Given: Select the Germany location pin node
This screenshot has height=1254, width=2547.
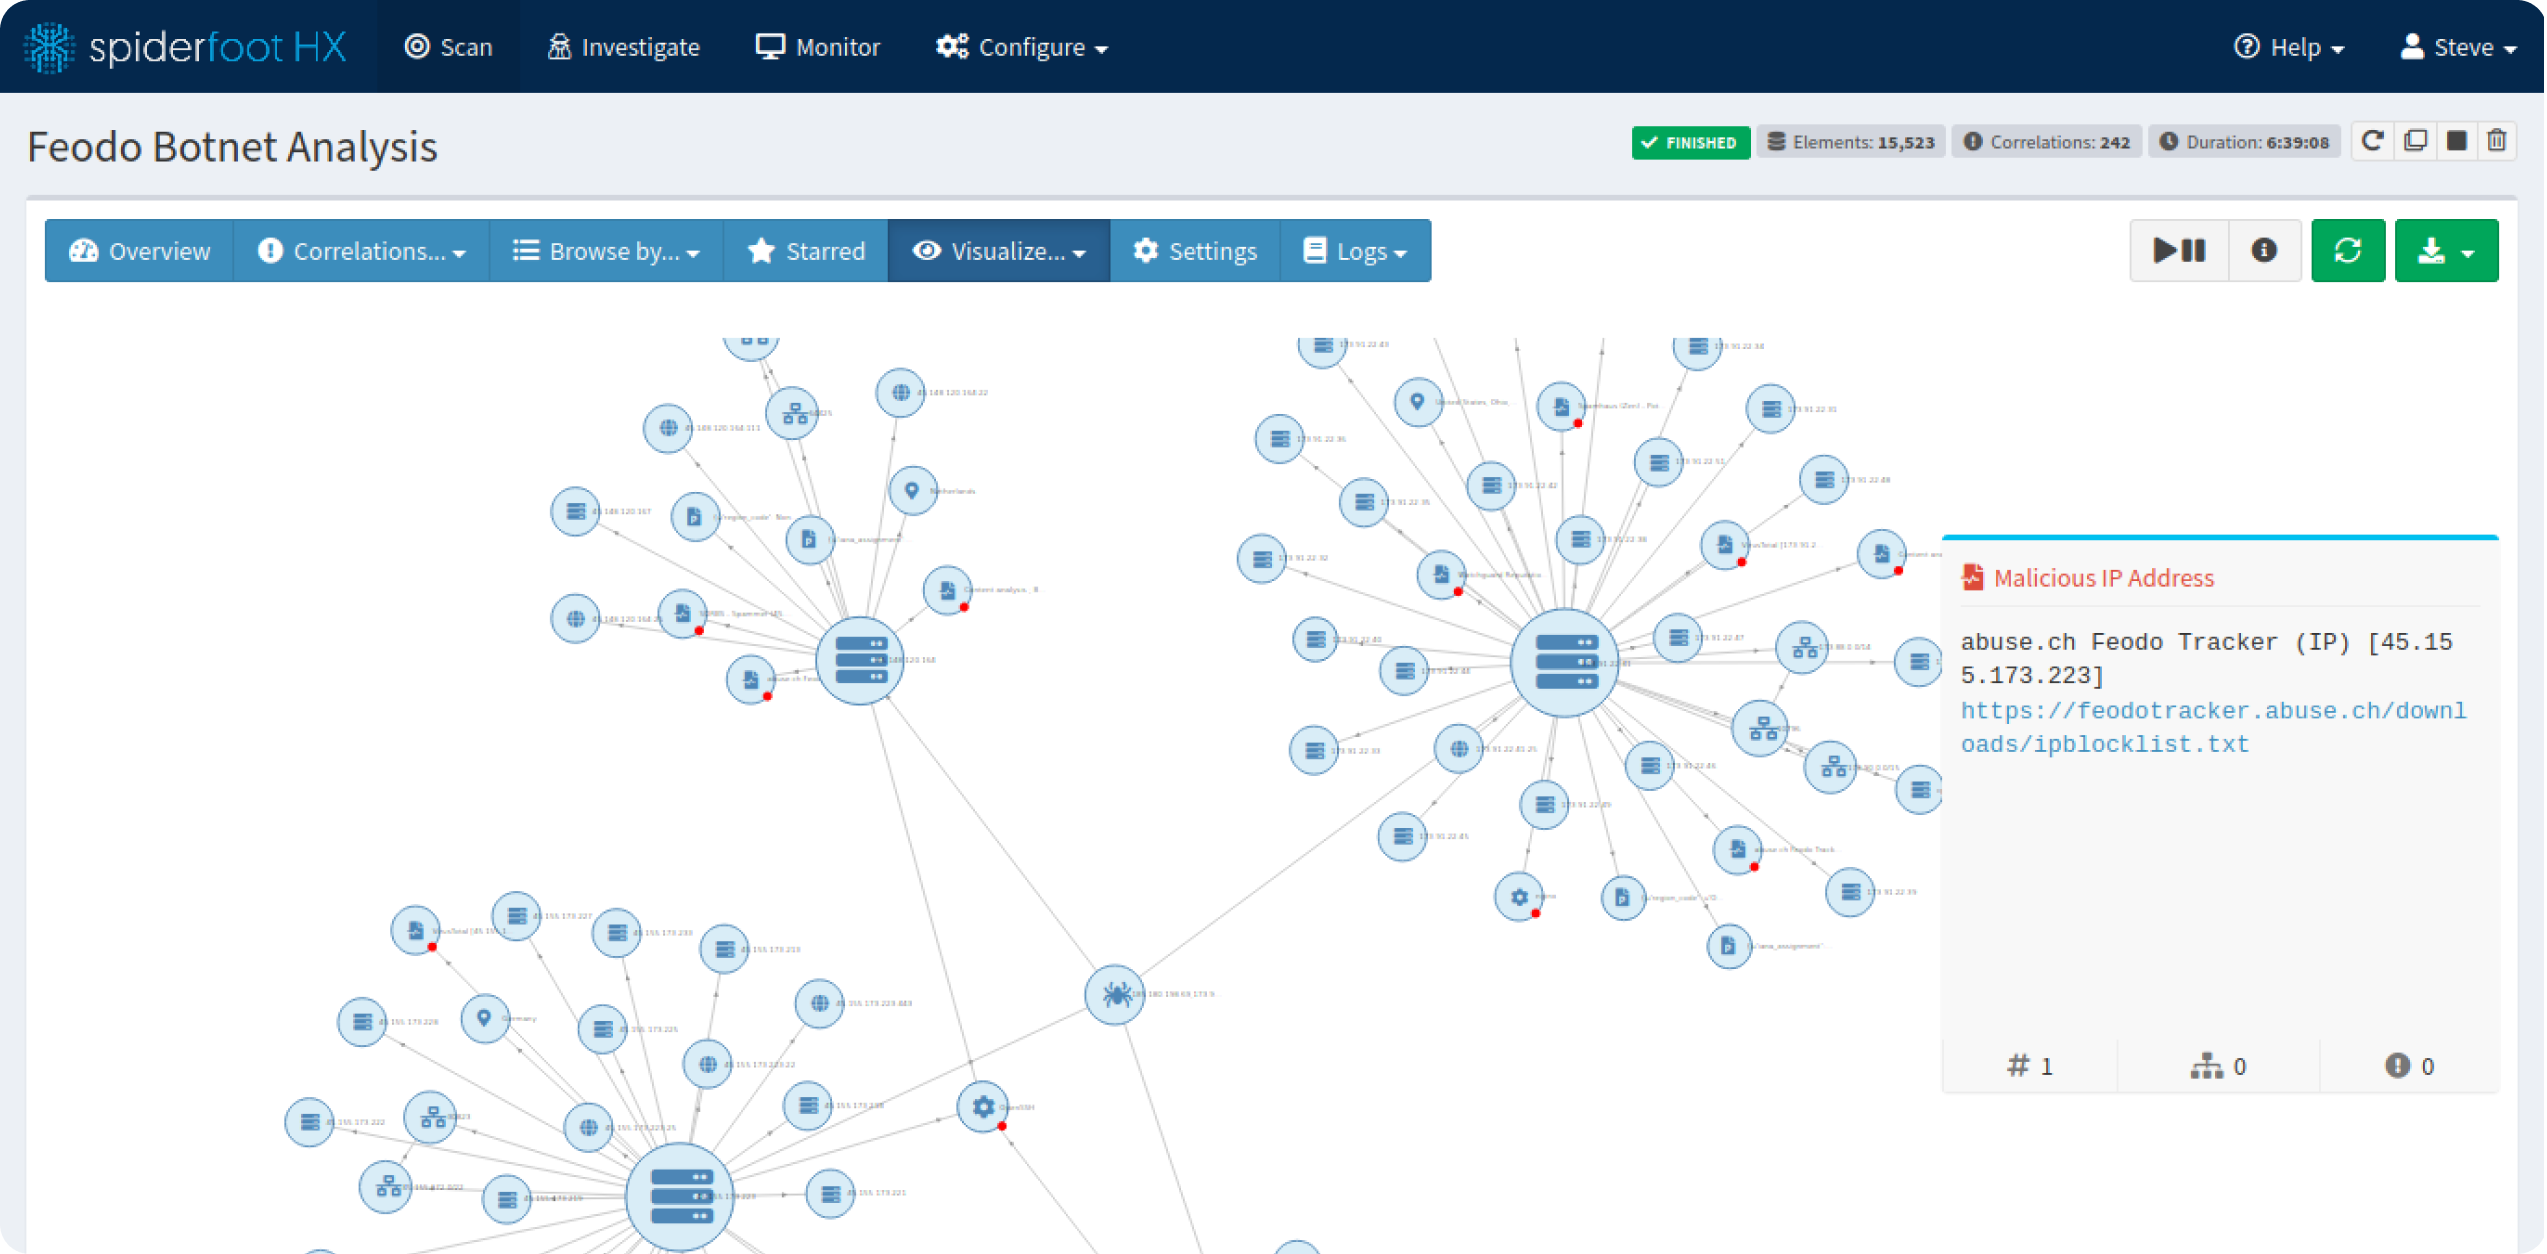Looking at the screenshot, I should (x=485, y=1019).
